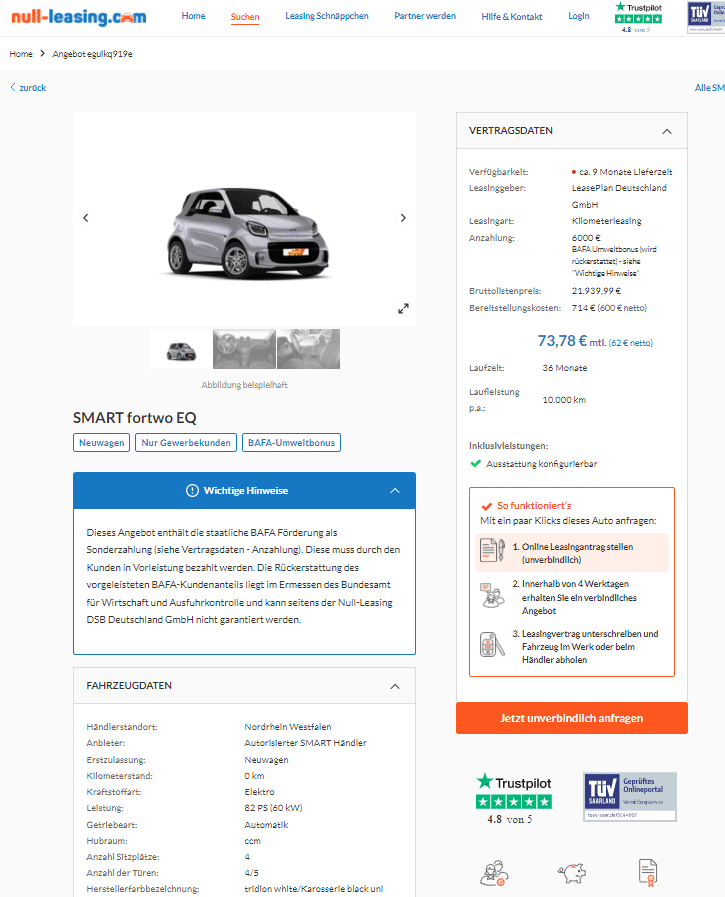Click the 10.000 km Laufleistung value
The height and width of the screenshot is (897, 725).
[564, 400]
